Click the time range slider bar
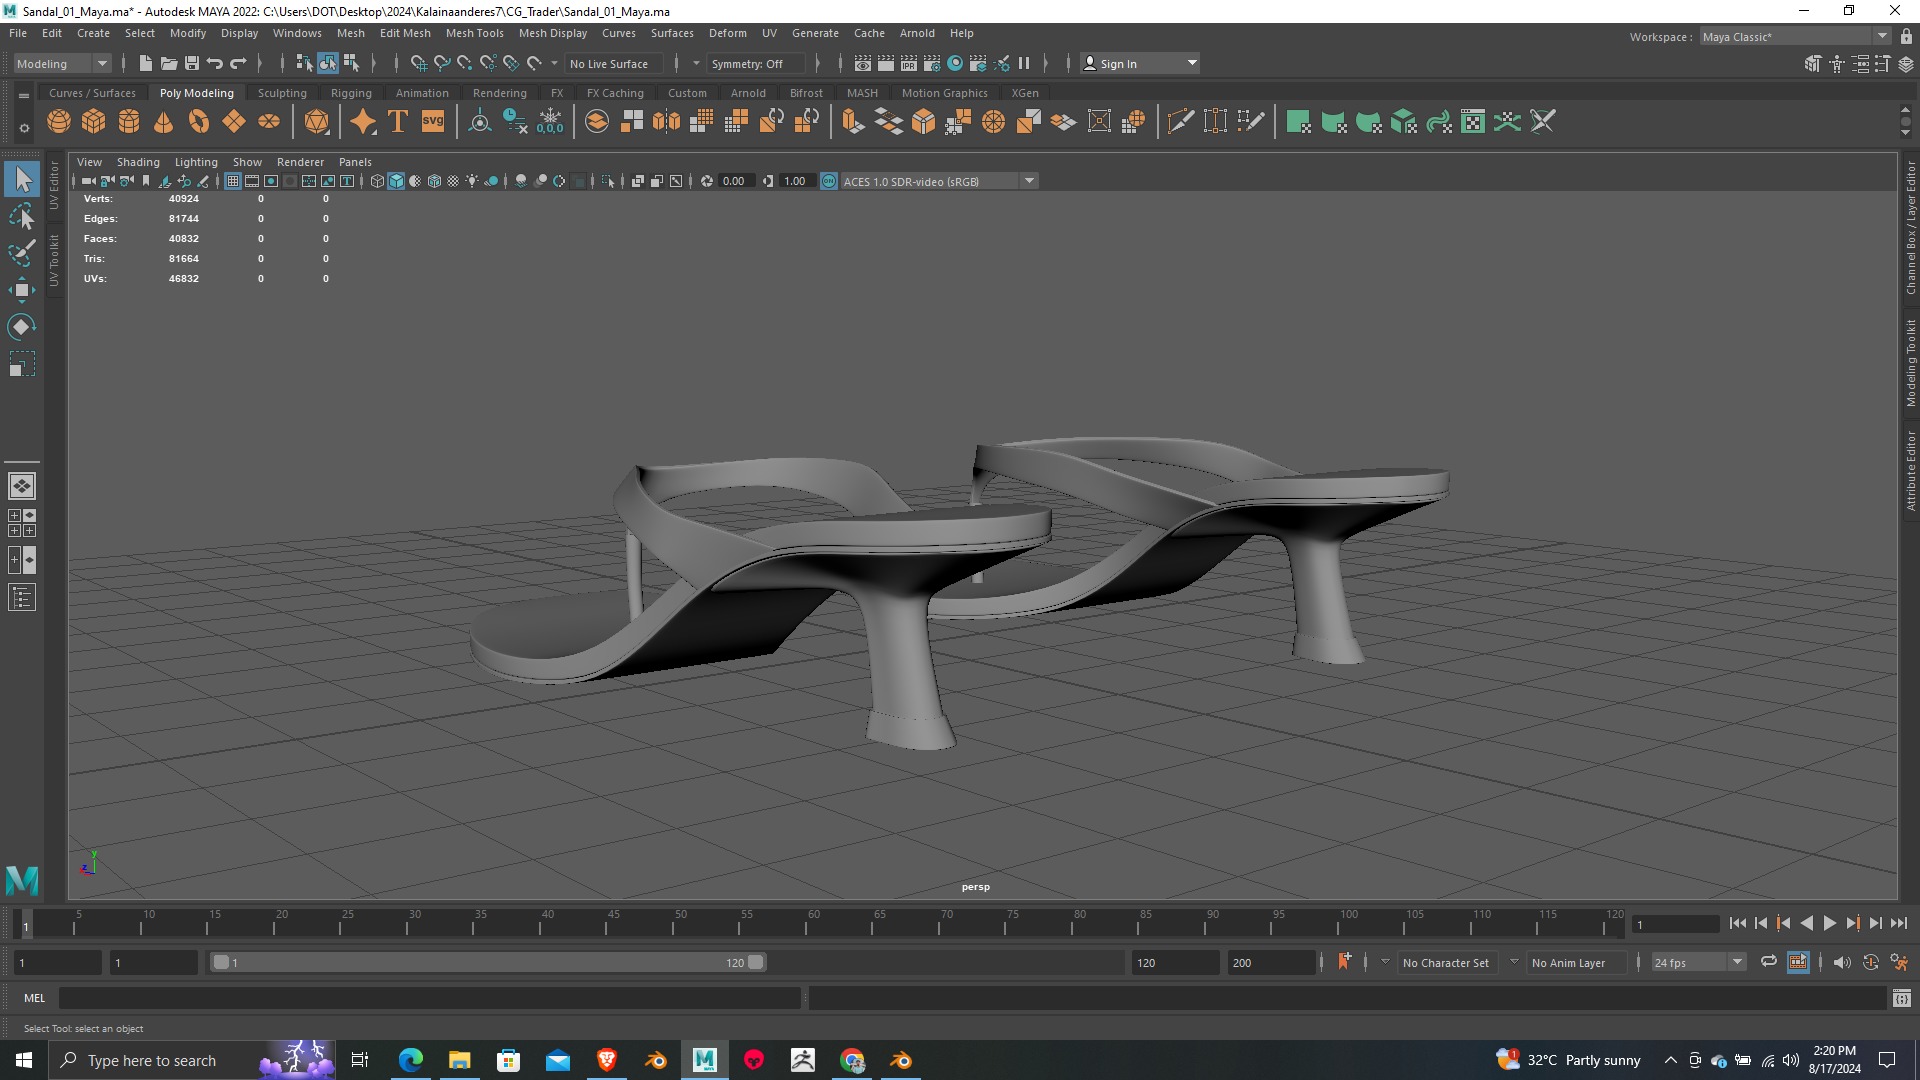Image resolution: width=1920 pixels, height=1080 pixels. 488,962
